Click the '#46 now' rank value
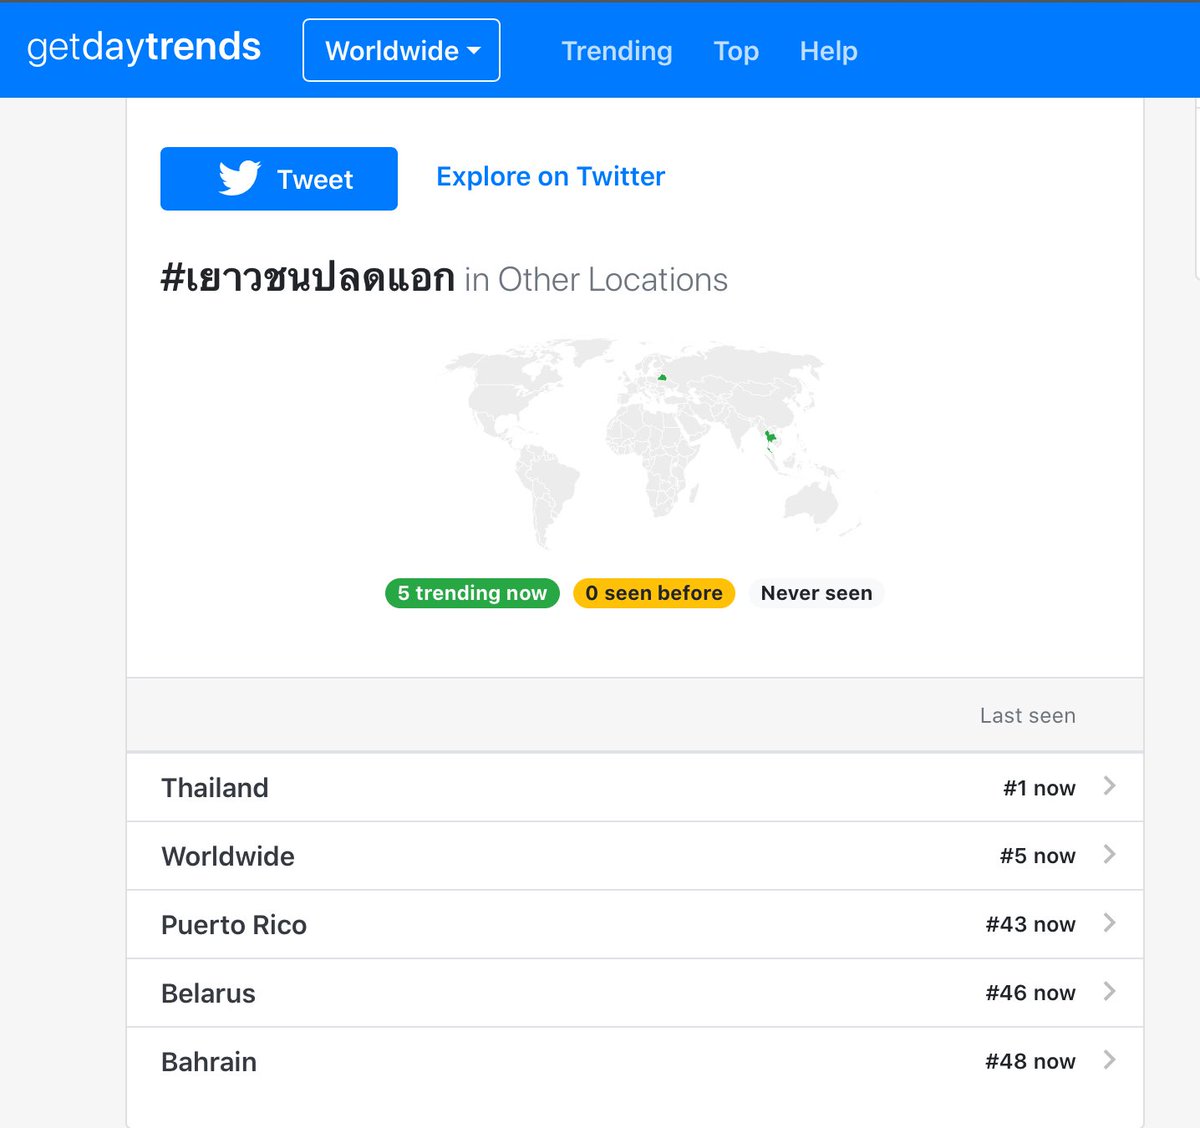 (x=1031, y=993)
